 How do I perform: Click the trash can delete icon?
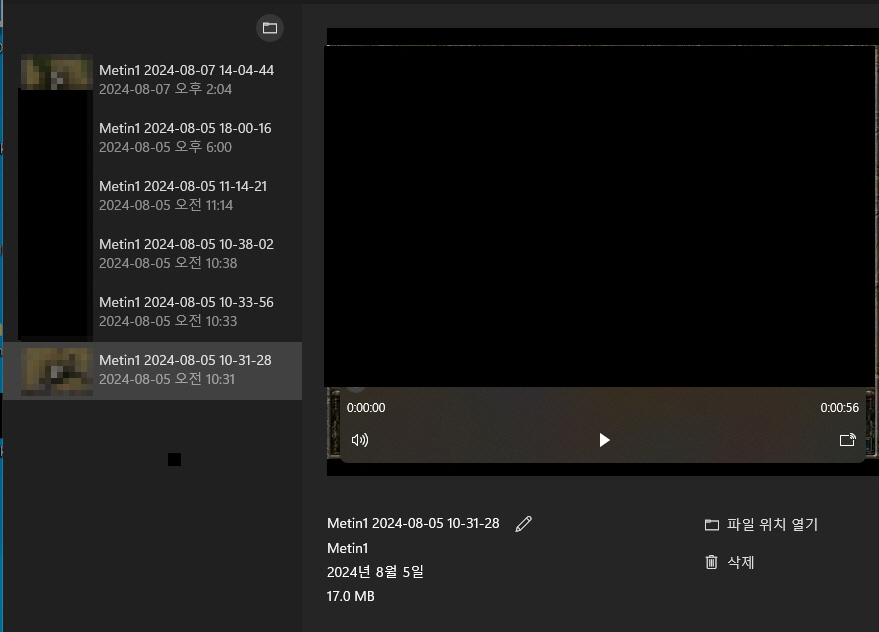711,562
